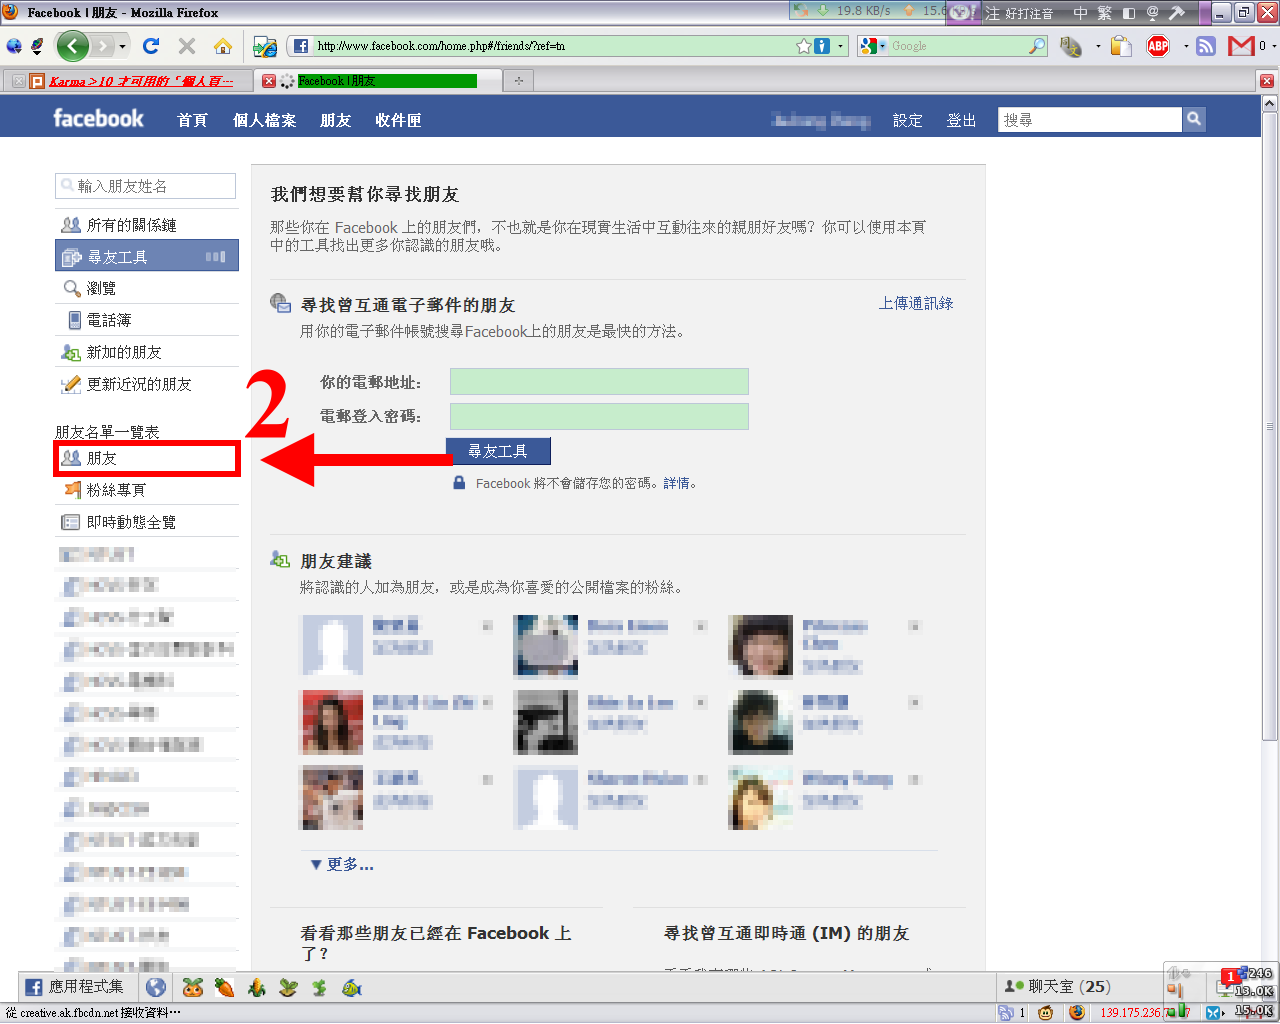Select the Facebook | 朋友 browser tab
The image size is (1280, 1024).
[x=380, y=81]
